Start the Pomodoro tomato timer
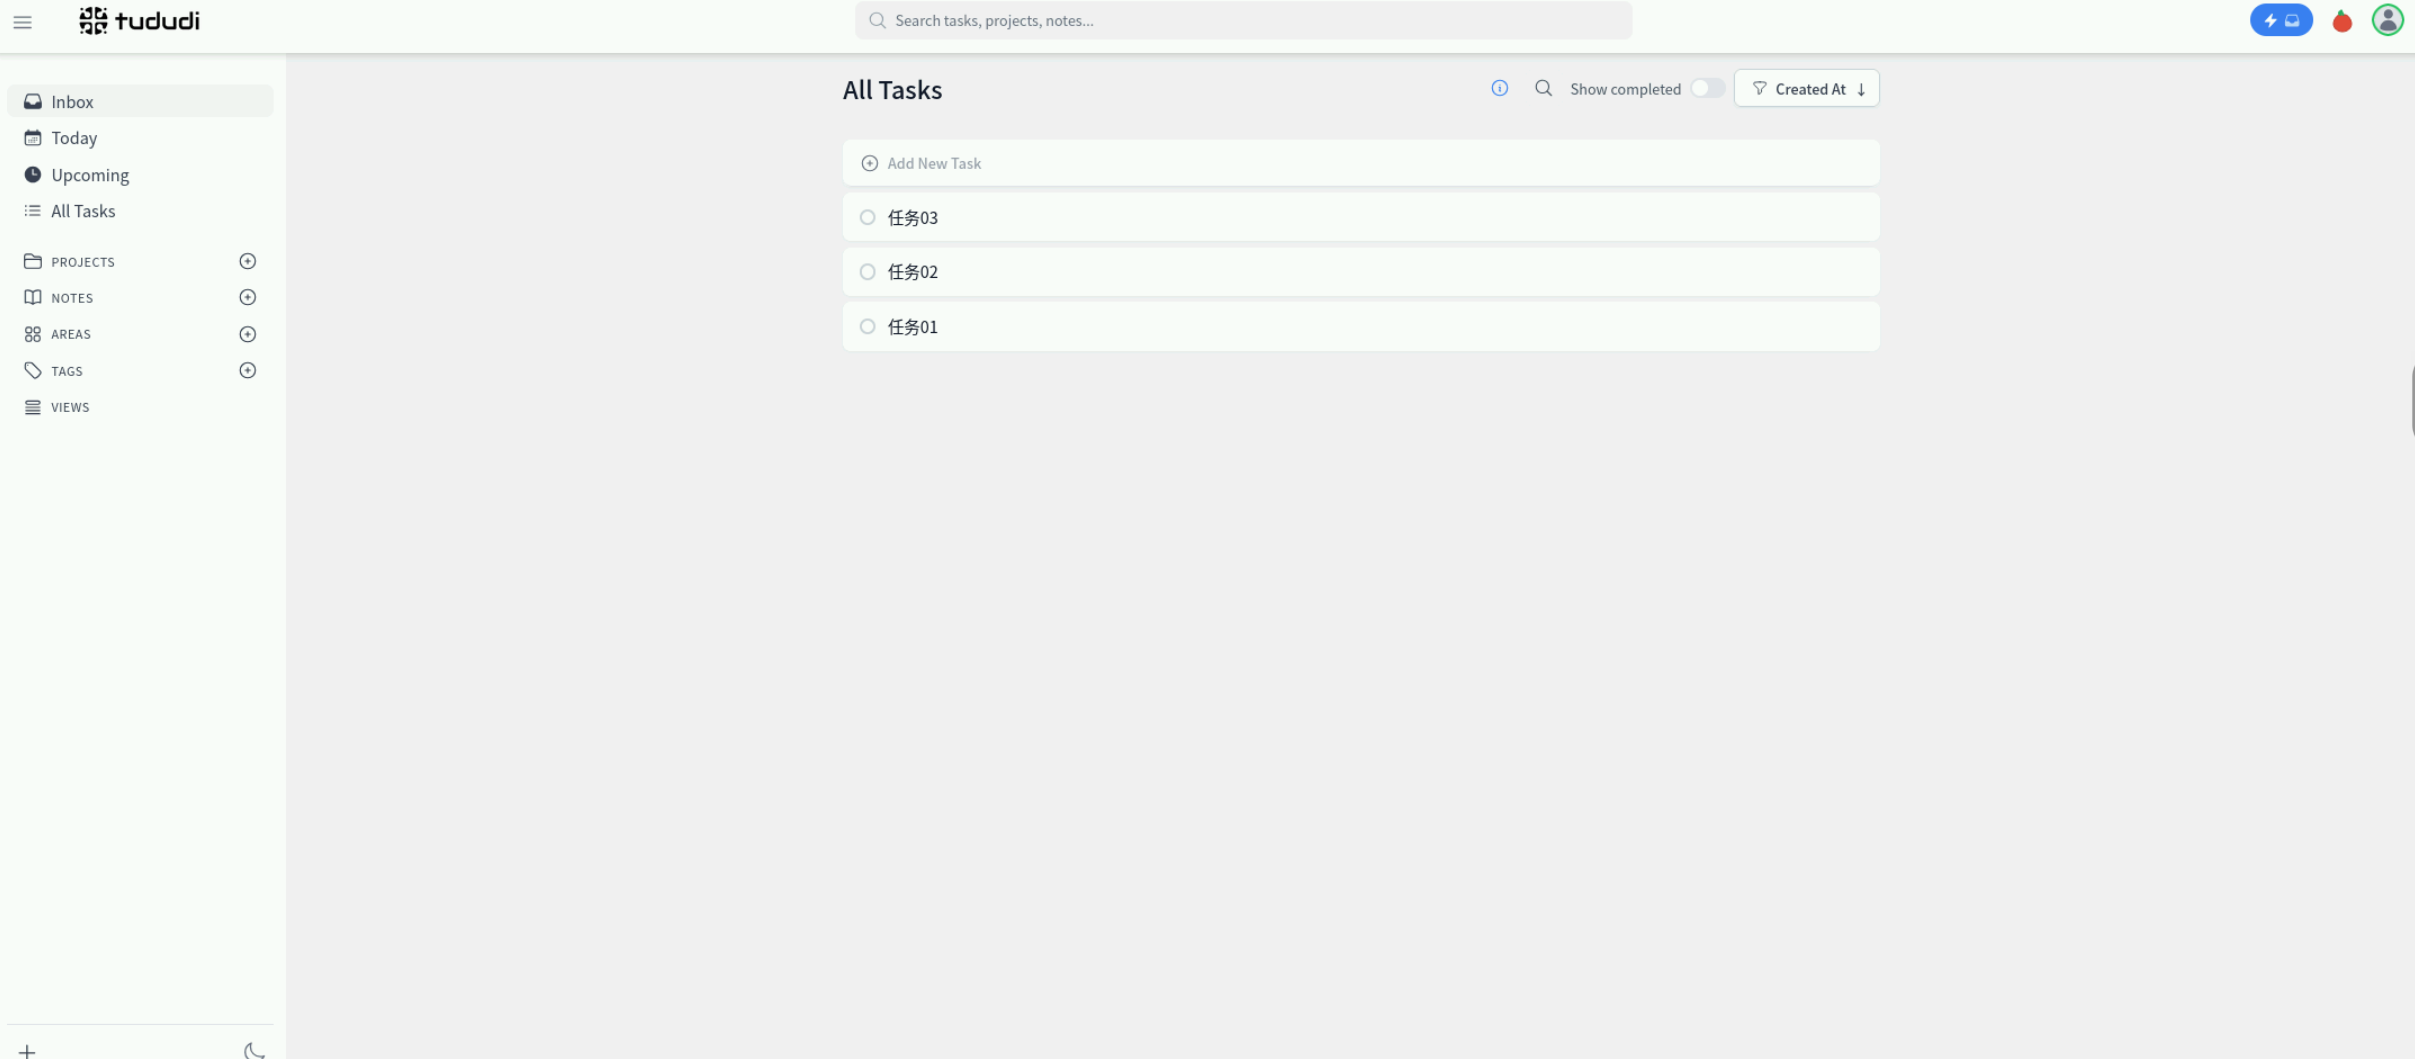 [2342, 21]
